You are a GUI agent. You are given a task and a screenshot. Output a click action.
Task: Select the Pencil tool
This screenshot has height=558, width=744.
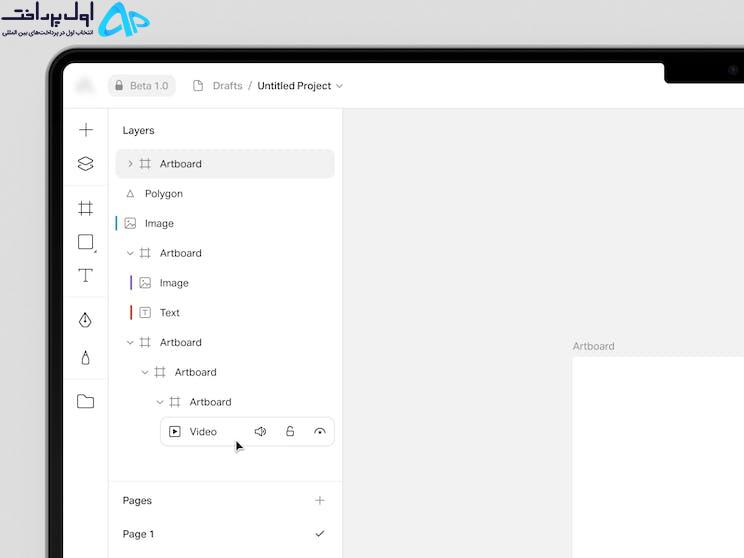[85, 357]
